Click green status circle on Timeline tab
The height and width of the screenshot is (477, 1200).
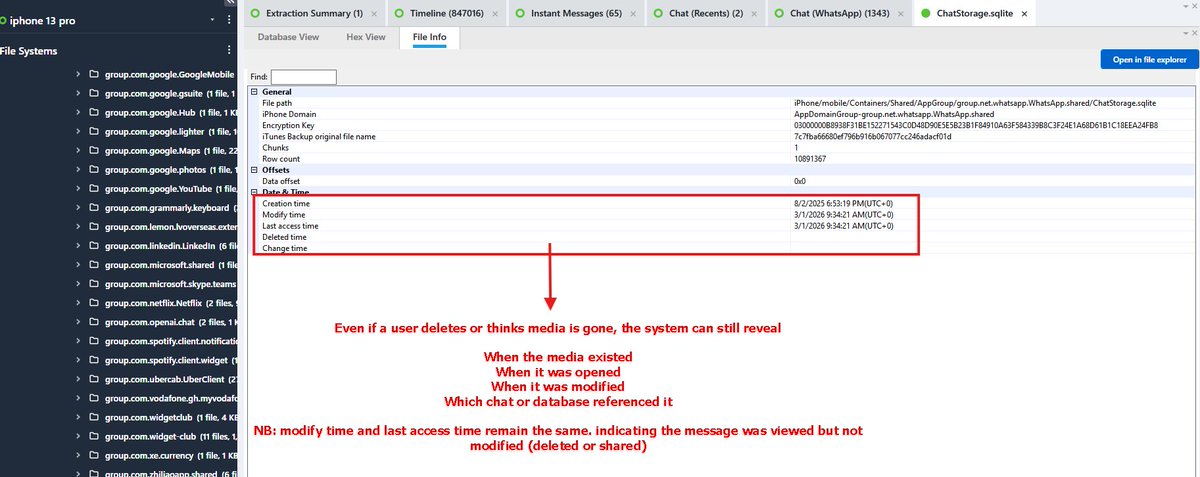pyautogui.click(x=399, y=13)
